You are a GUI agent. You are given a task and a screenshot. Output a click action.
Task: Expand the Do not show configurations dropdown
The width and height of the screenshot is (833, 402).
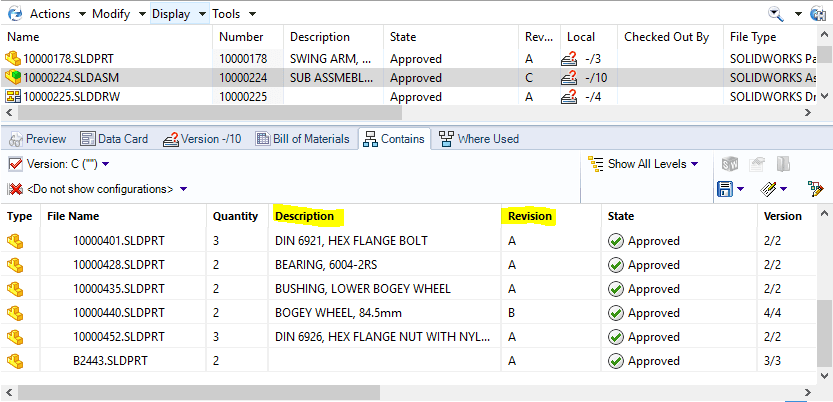pyautogui.click(x=183, y=189)
